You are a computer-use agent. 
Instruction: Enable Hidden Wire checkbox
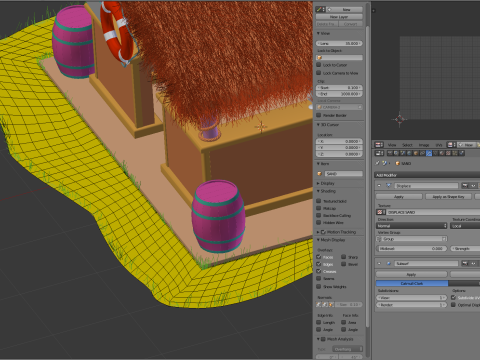point(318,222)
